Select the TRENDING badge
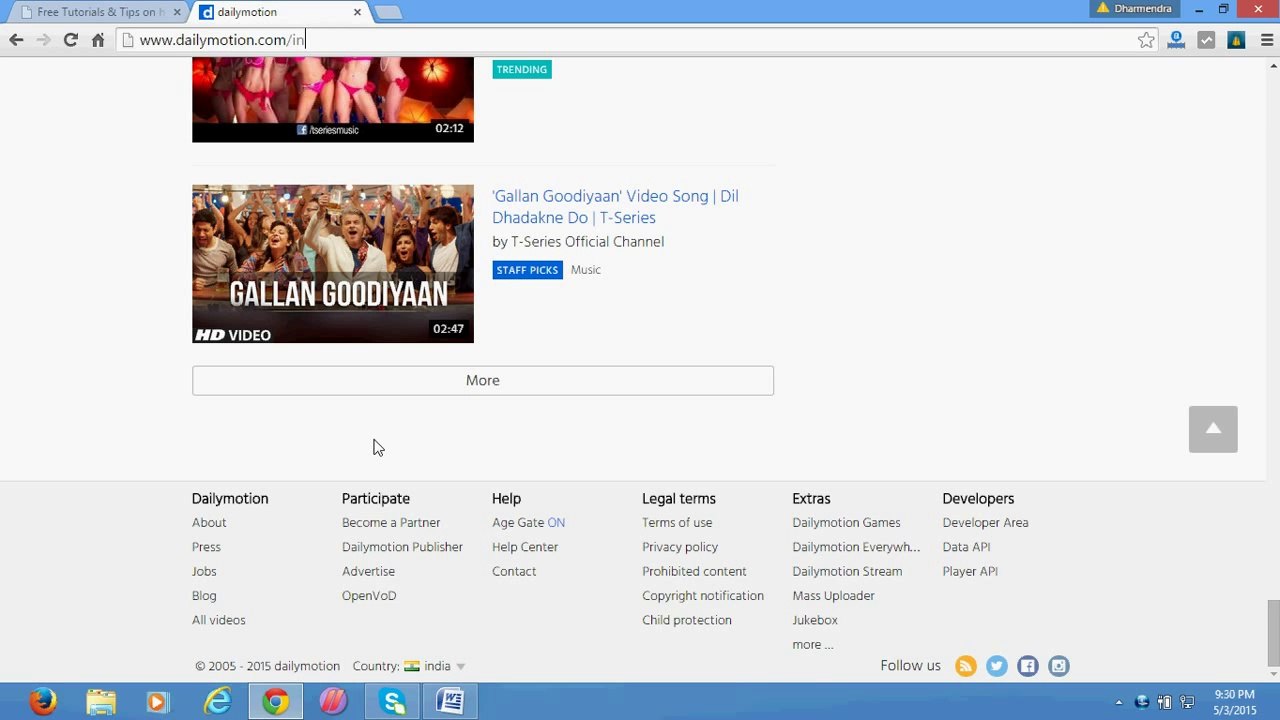This screenshot has height=720, width=1280. pos(522,70)
